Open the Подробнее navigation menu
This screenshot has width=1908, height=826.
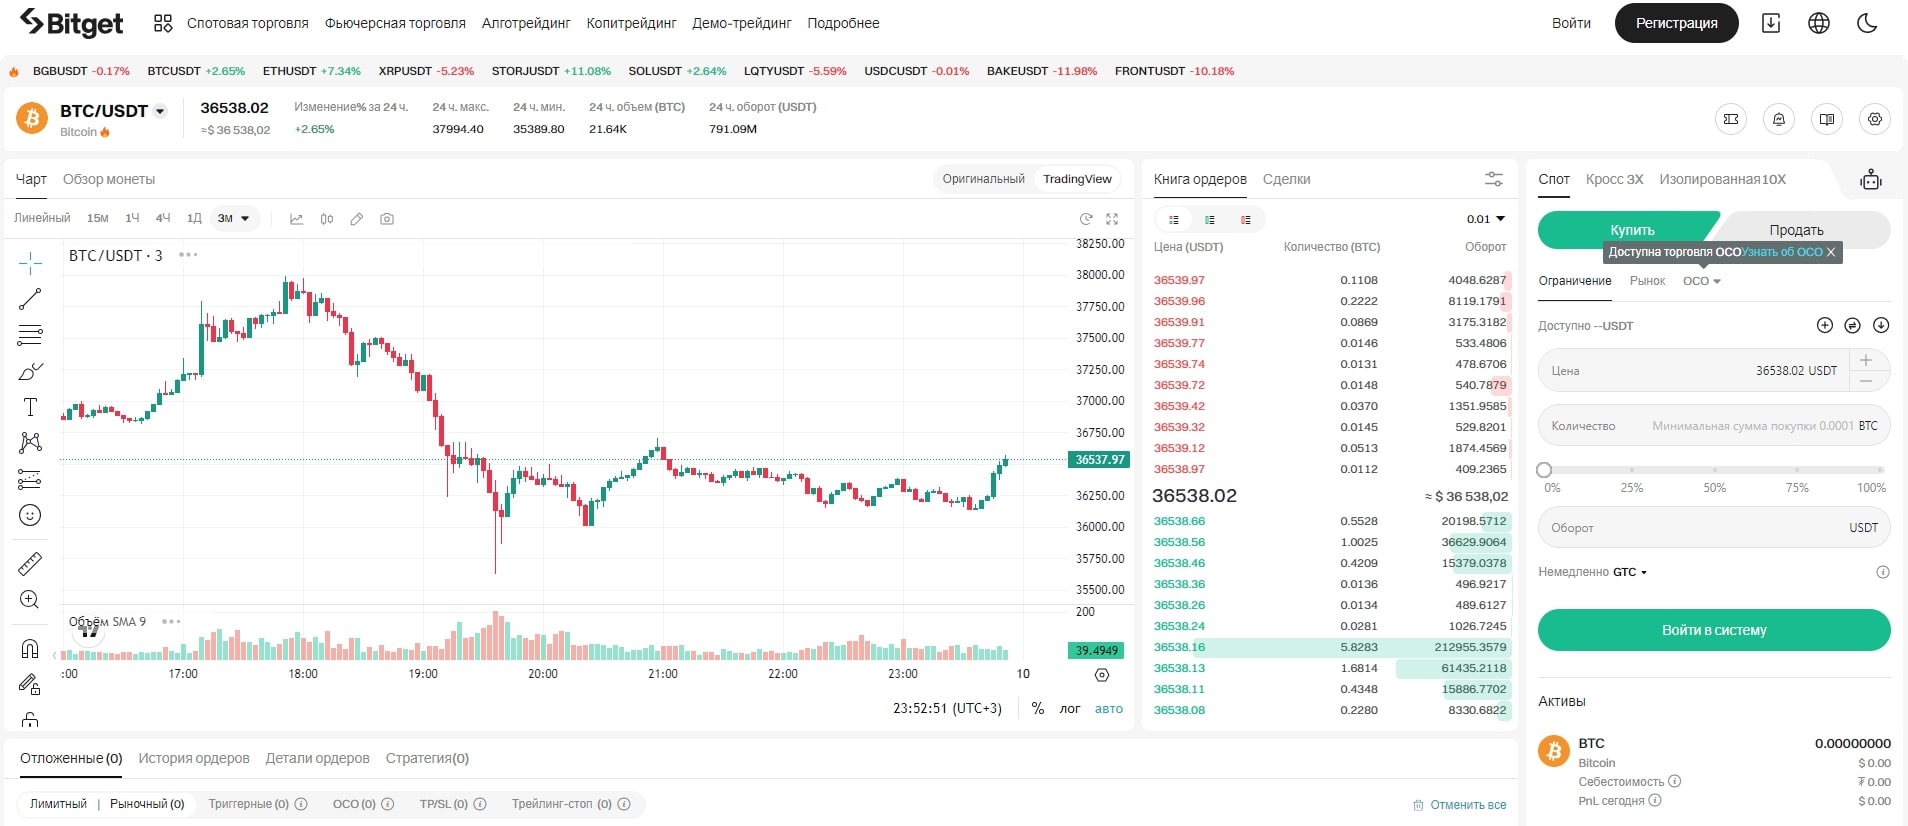pyautogui.click(x=843, y=23)
